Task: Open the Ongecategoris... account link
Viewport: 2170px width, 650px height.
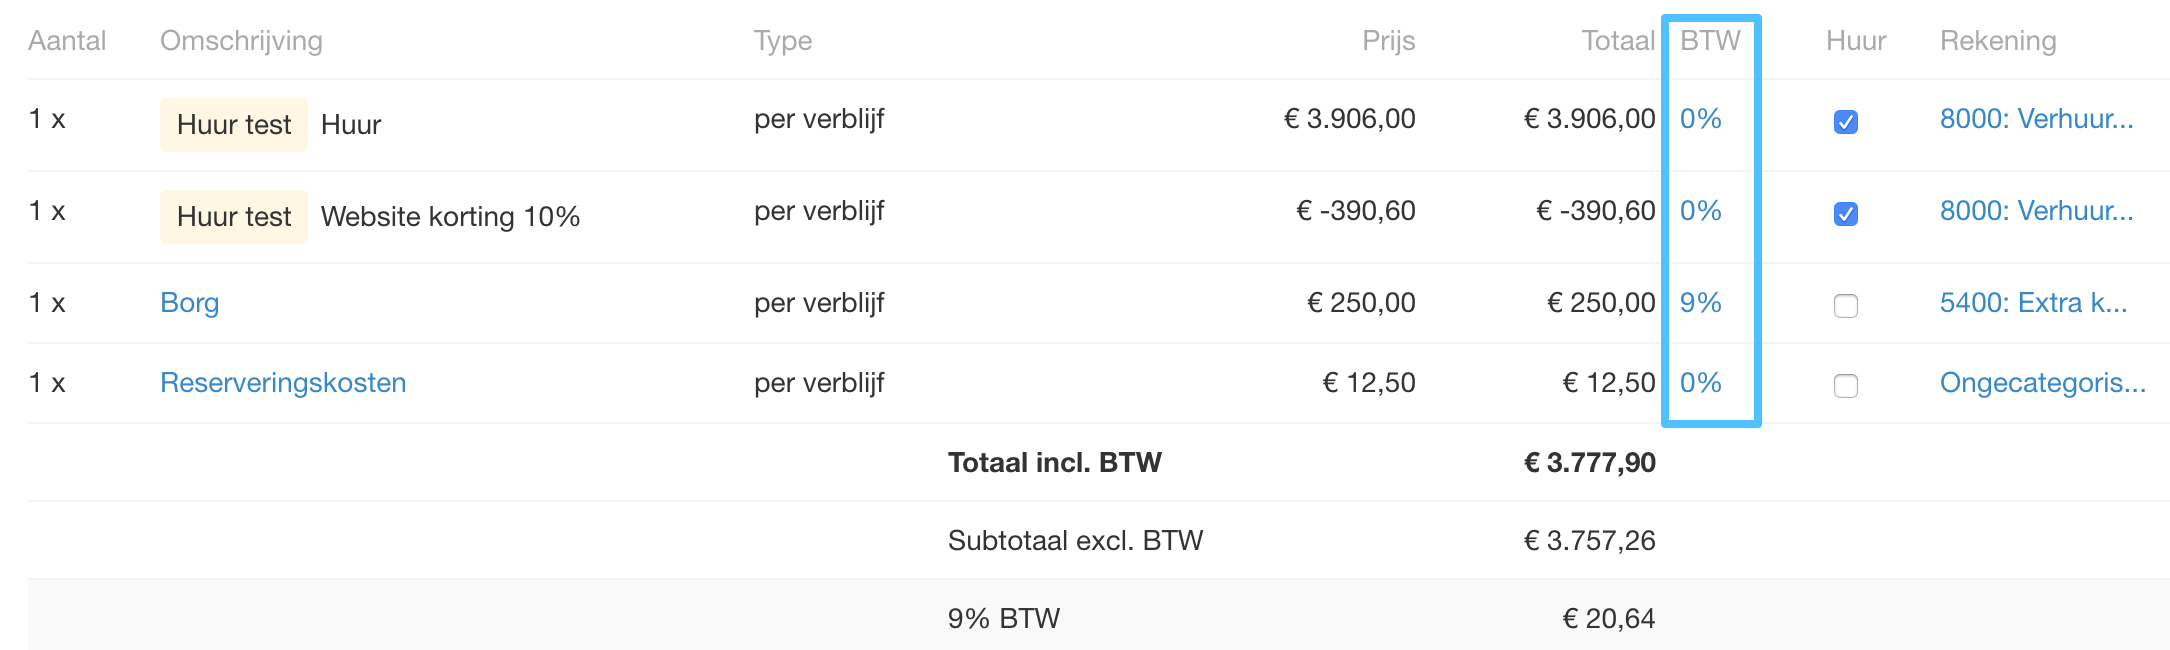Action: pos(2042,383)
